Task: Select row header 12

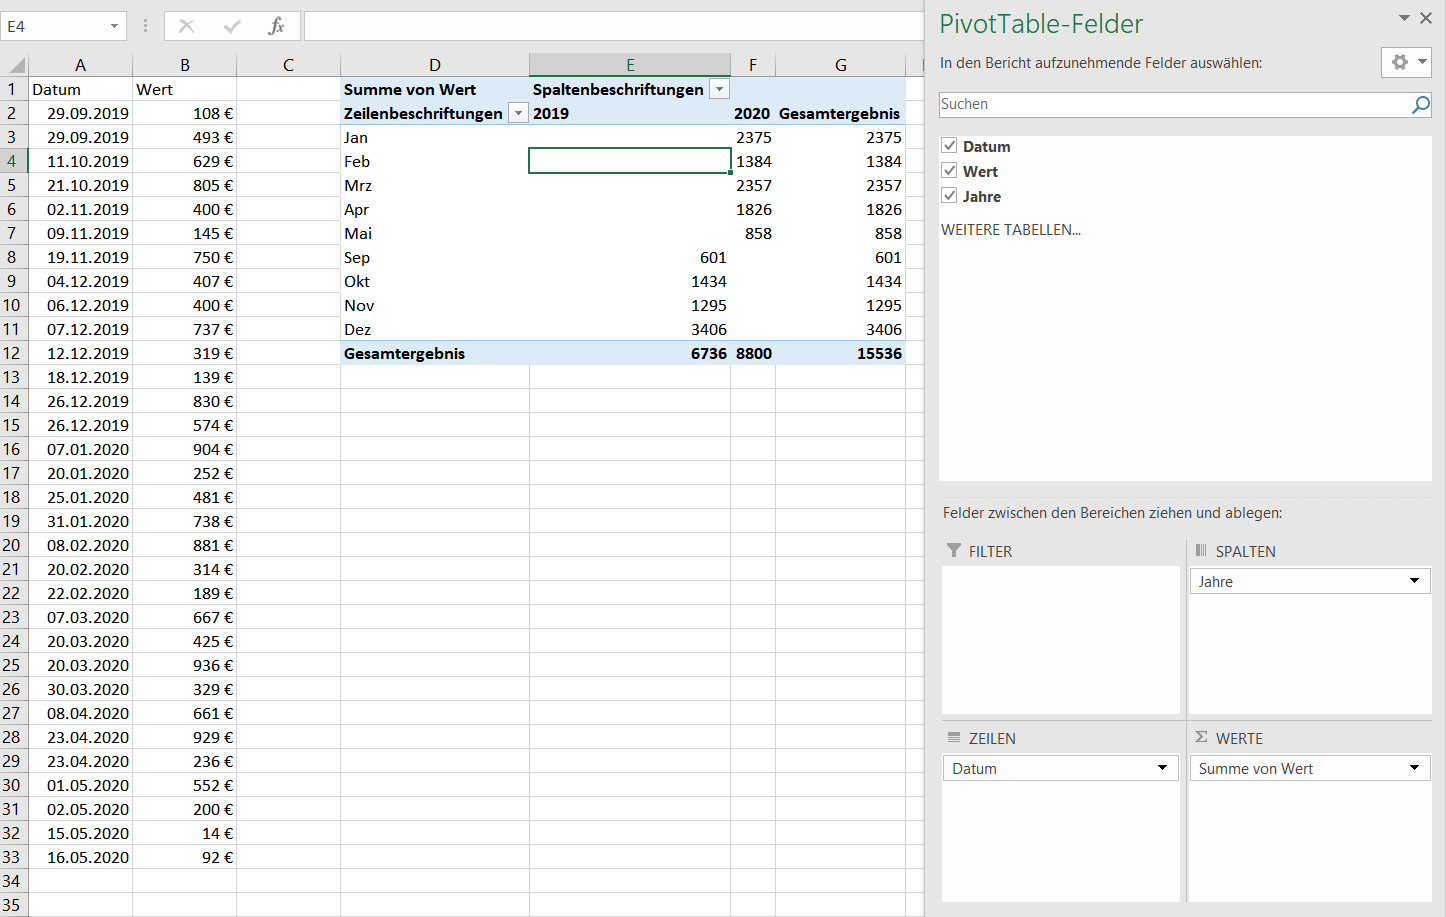Action: (12, 353)
